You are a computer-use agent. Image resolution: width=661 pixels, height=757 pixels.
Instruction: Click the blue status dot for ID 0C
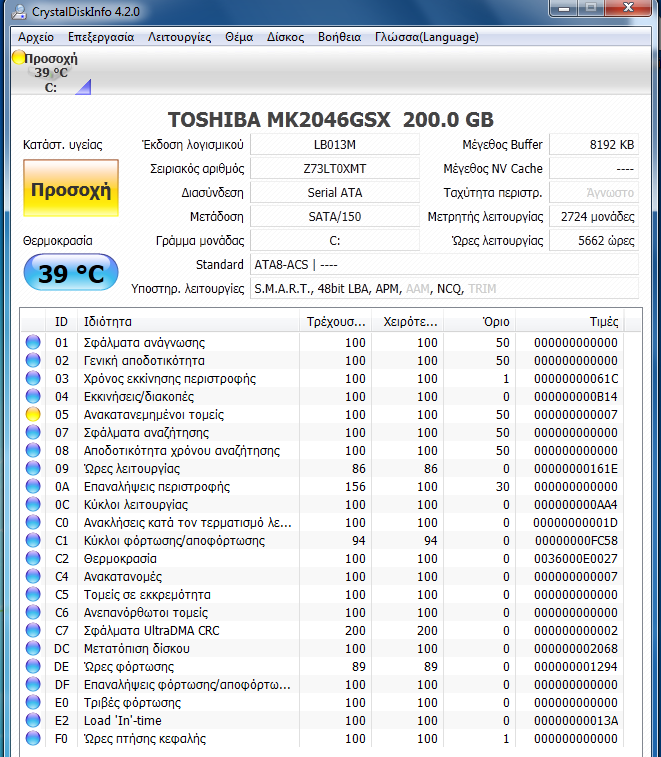(33, 505)
